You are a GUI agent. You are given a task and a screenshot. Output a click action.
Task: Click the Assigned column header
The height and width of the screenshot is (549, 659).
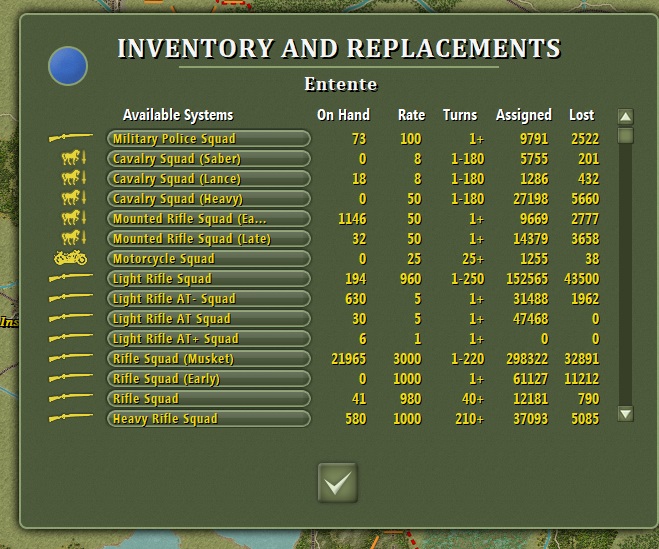[x=524, y=115]
